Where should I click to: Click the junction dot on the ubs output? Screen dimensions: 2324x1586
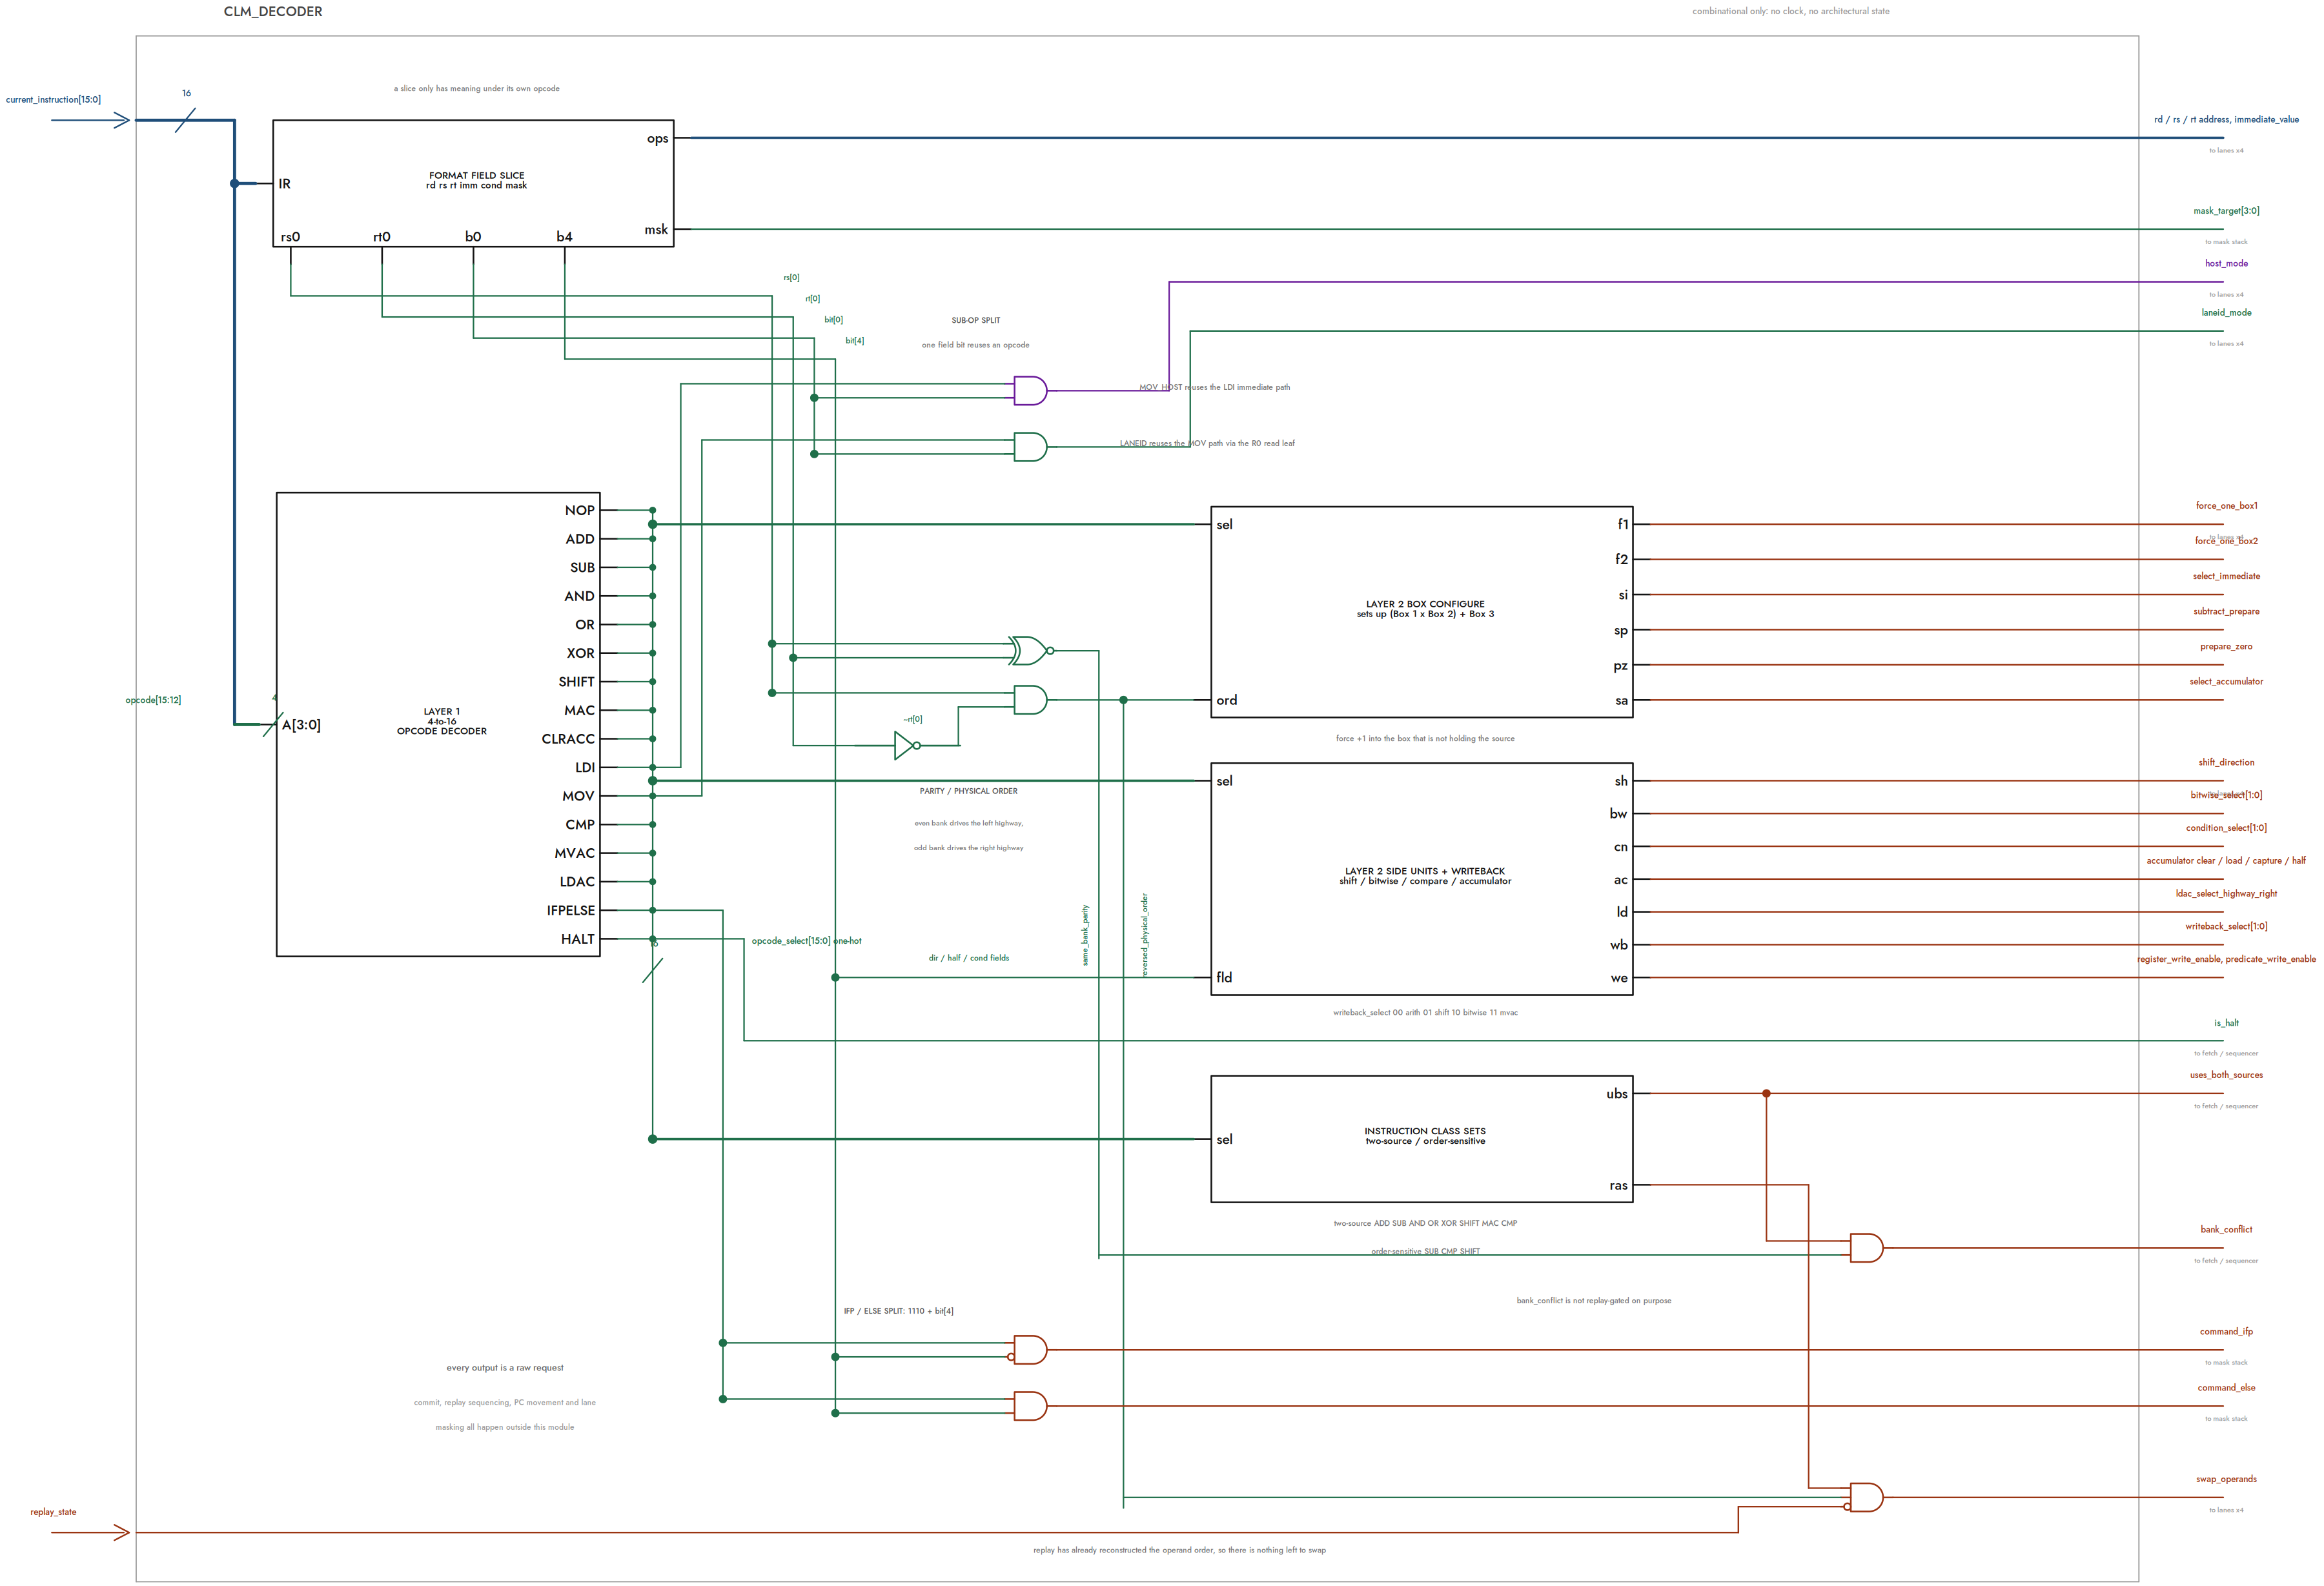click(x=1766, y=1093)
